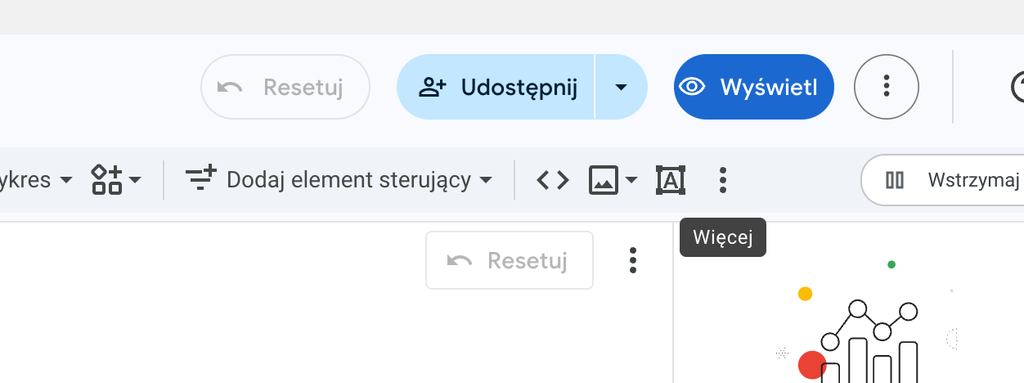
Task: Click the filter icon of Dodaj element sterujący
Action: point(200,180)
